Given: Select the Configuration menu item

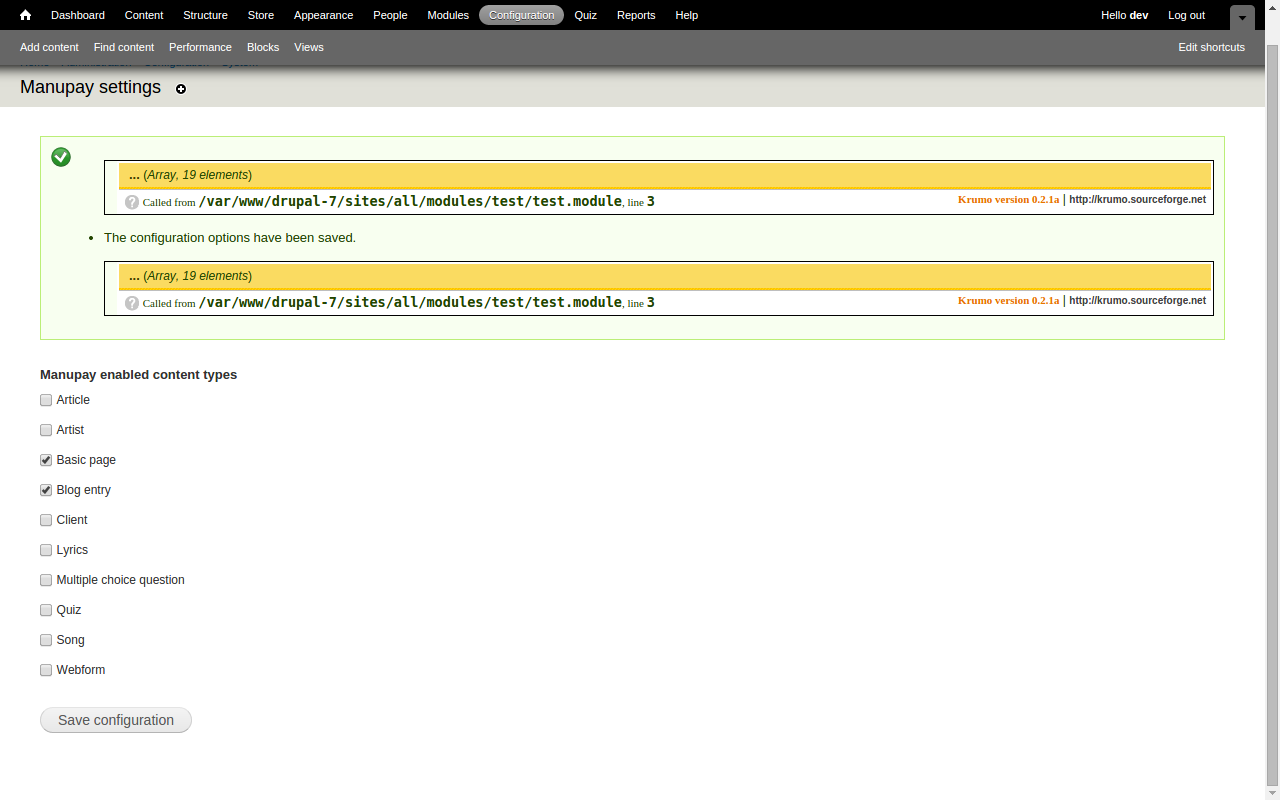Looking at the screenshot, I should pyautogui.click(x=522, y=15).
